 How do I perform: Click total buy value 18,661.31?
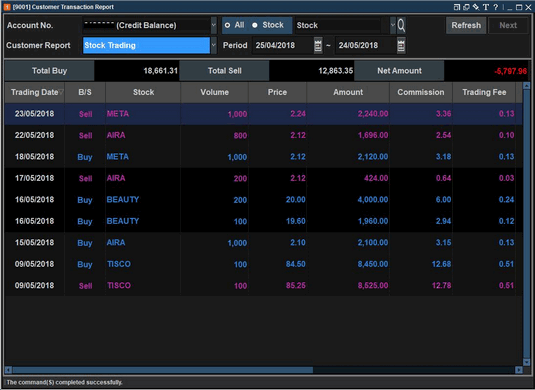(160, 71)
